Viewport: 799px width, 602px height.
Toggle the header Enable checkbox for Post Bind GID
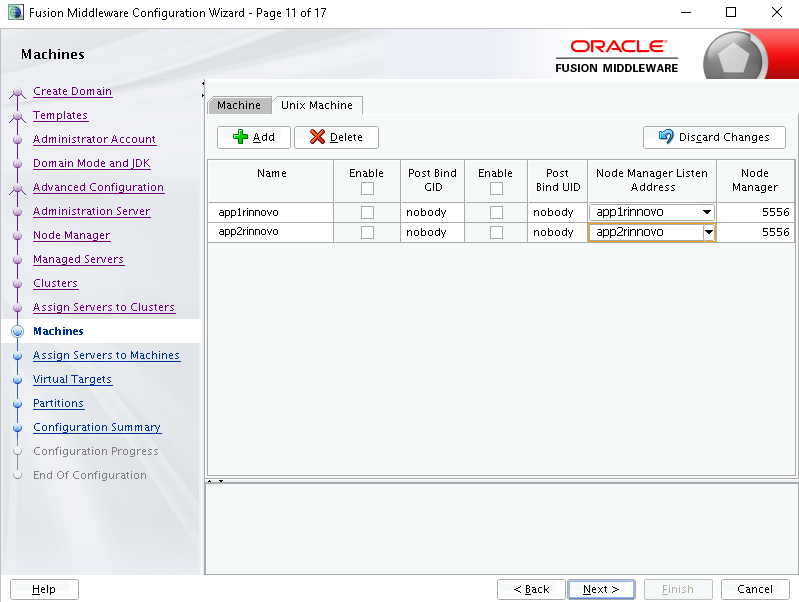click(367, 188)
